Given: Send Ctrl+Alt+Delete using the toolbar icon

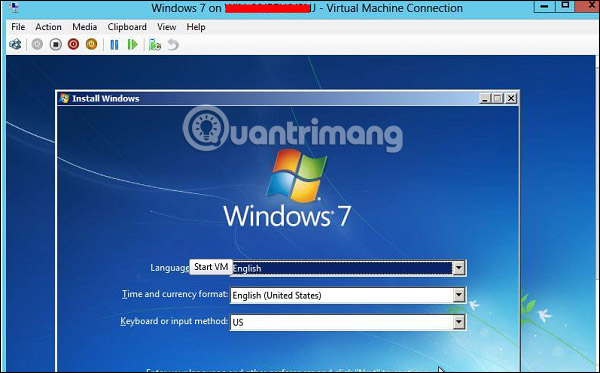Looking at the screenshot, I should (15, 45).
